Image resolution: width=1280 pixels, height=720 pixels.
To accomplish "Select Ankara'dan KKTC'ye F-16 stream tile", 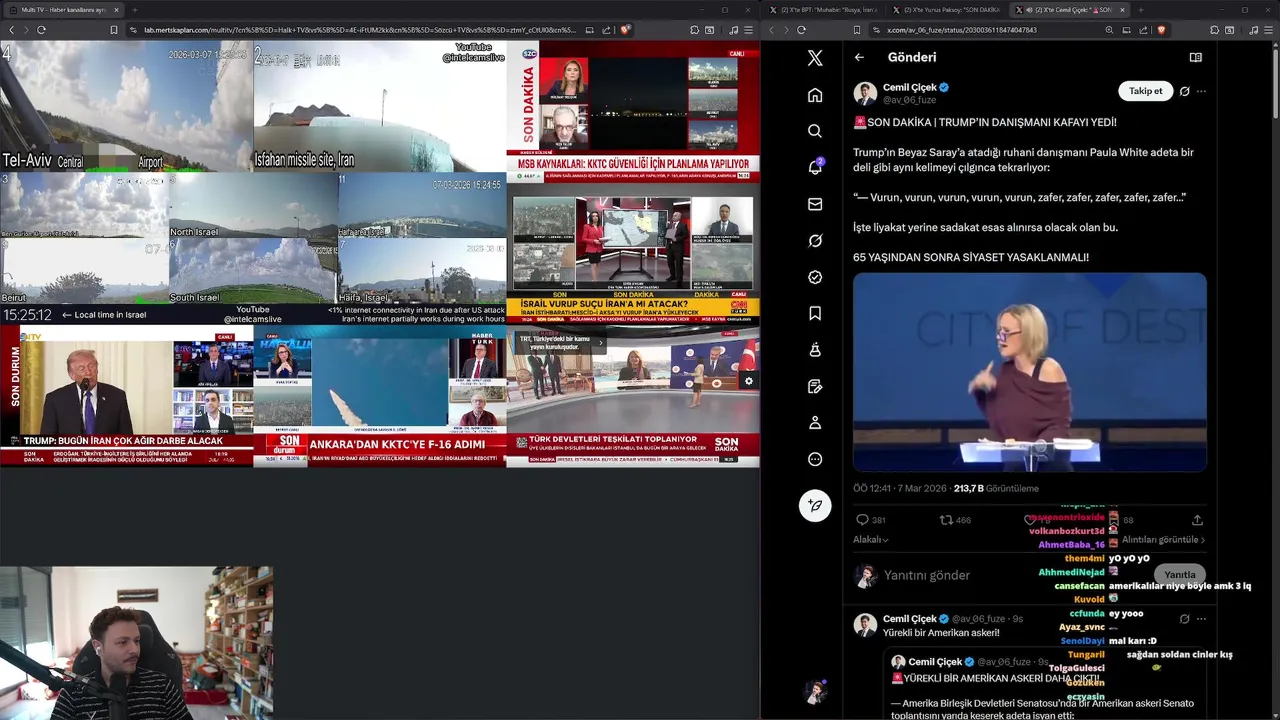I will click(380, 396).
